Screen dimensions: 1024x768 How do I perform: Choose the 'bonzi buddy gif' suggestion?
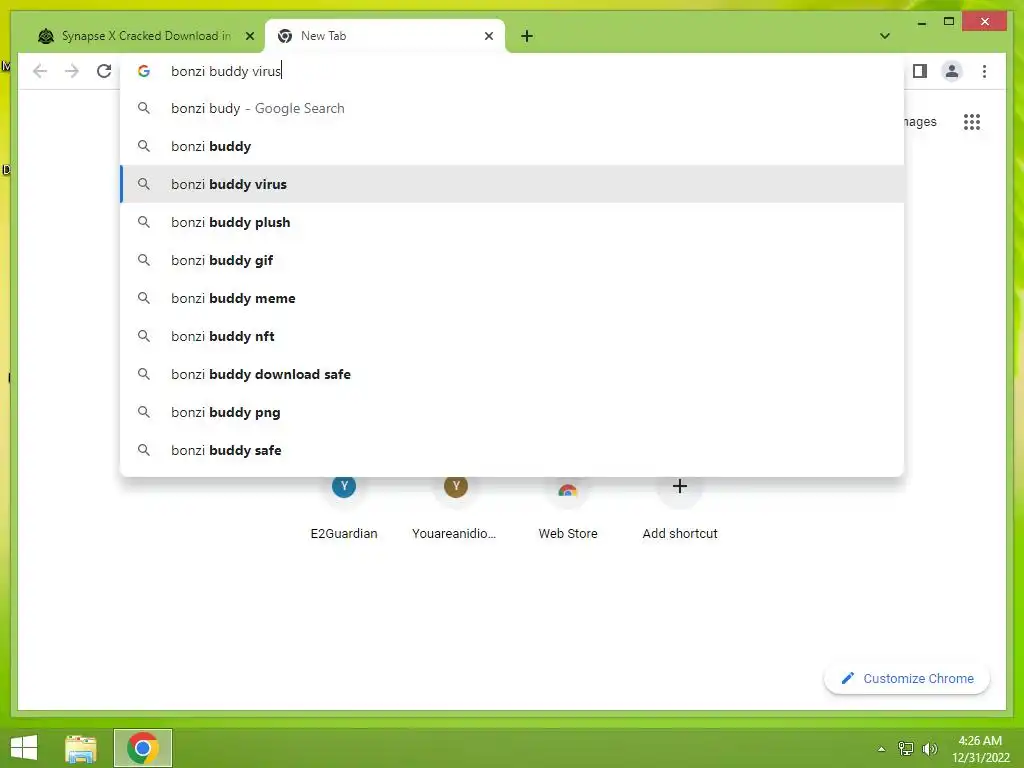(x=512, y=260)
